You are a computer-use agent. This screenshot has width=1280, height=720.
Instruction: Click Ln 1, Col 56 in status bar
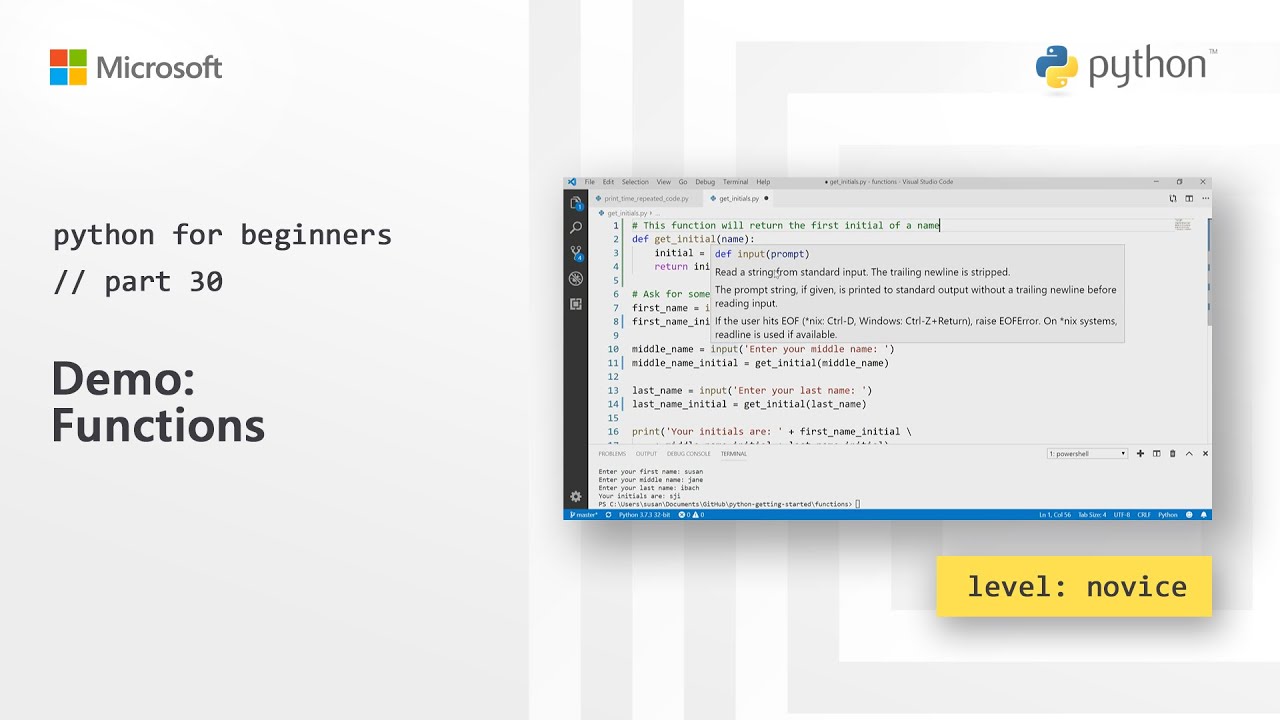click(1054, 515)
